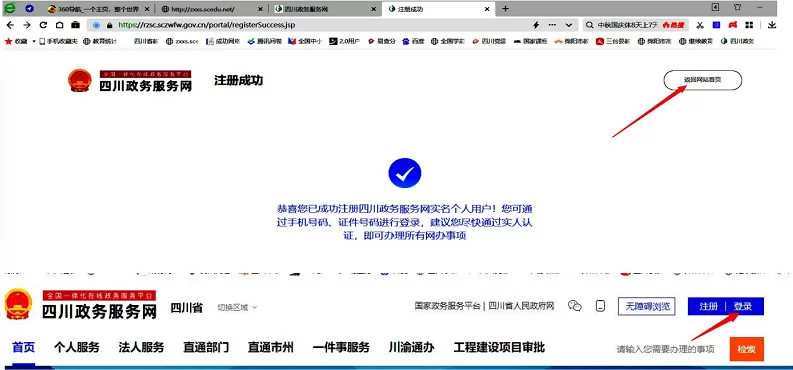Click the 返回网站首页 button

[702, 80]
